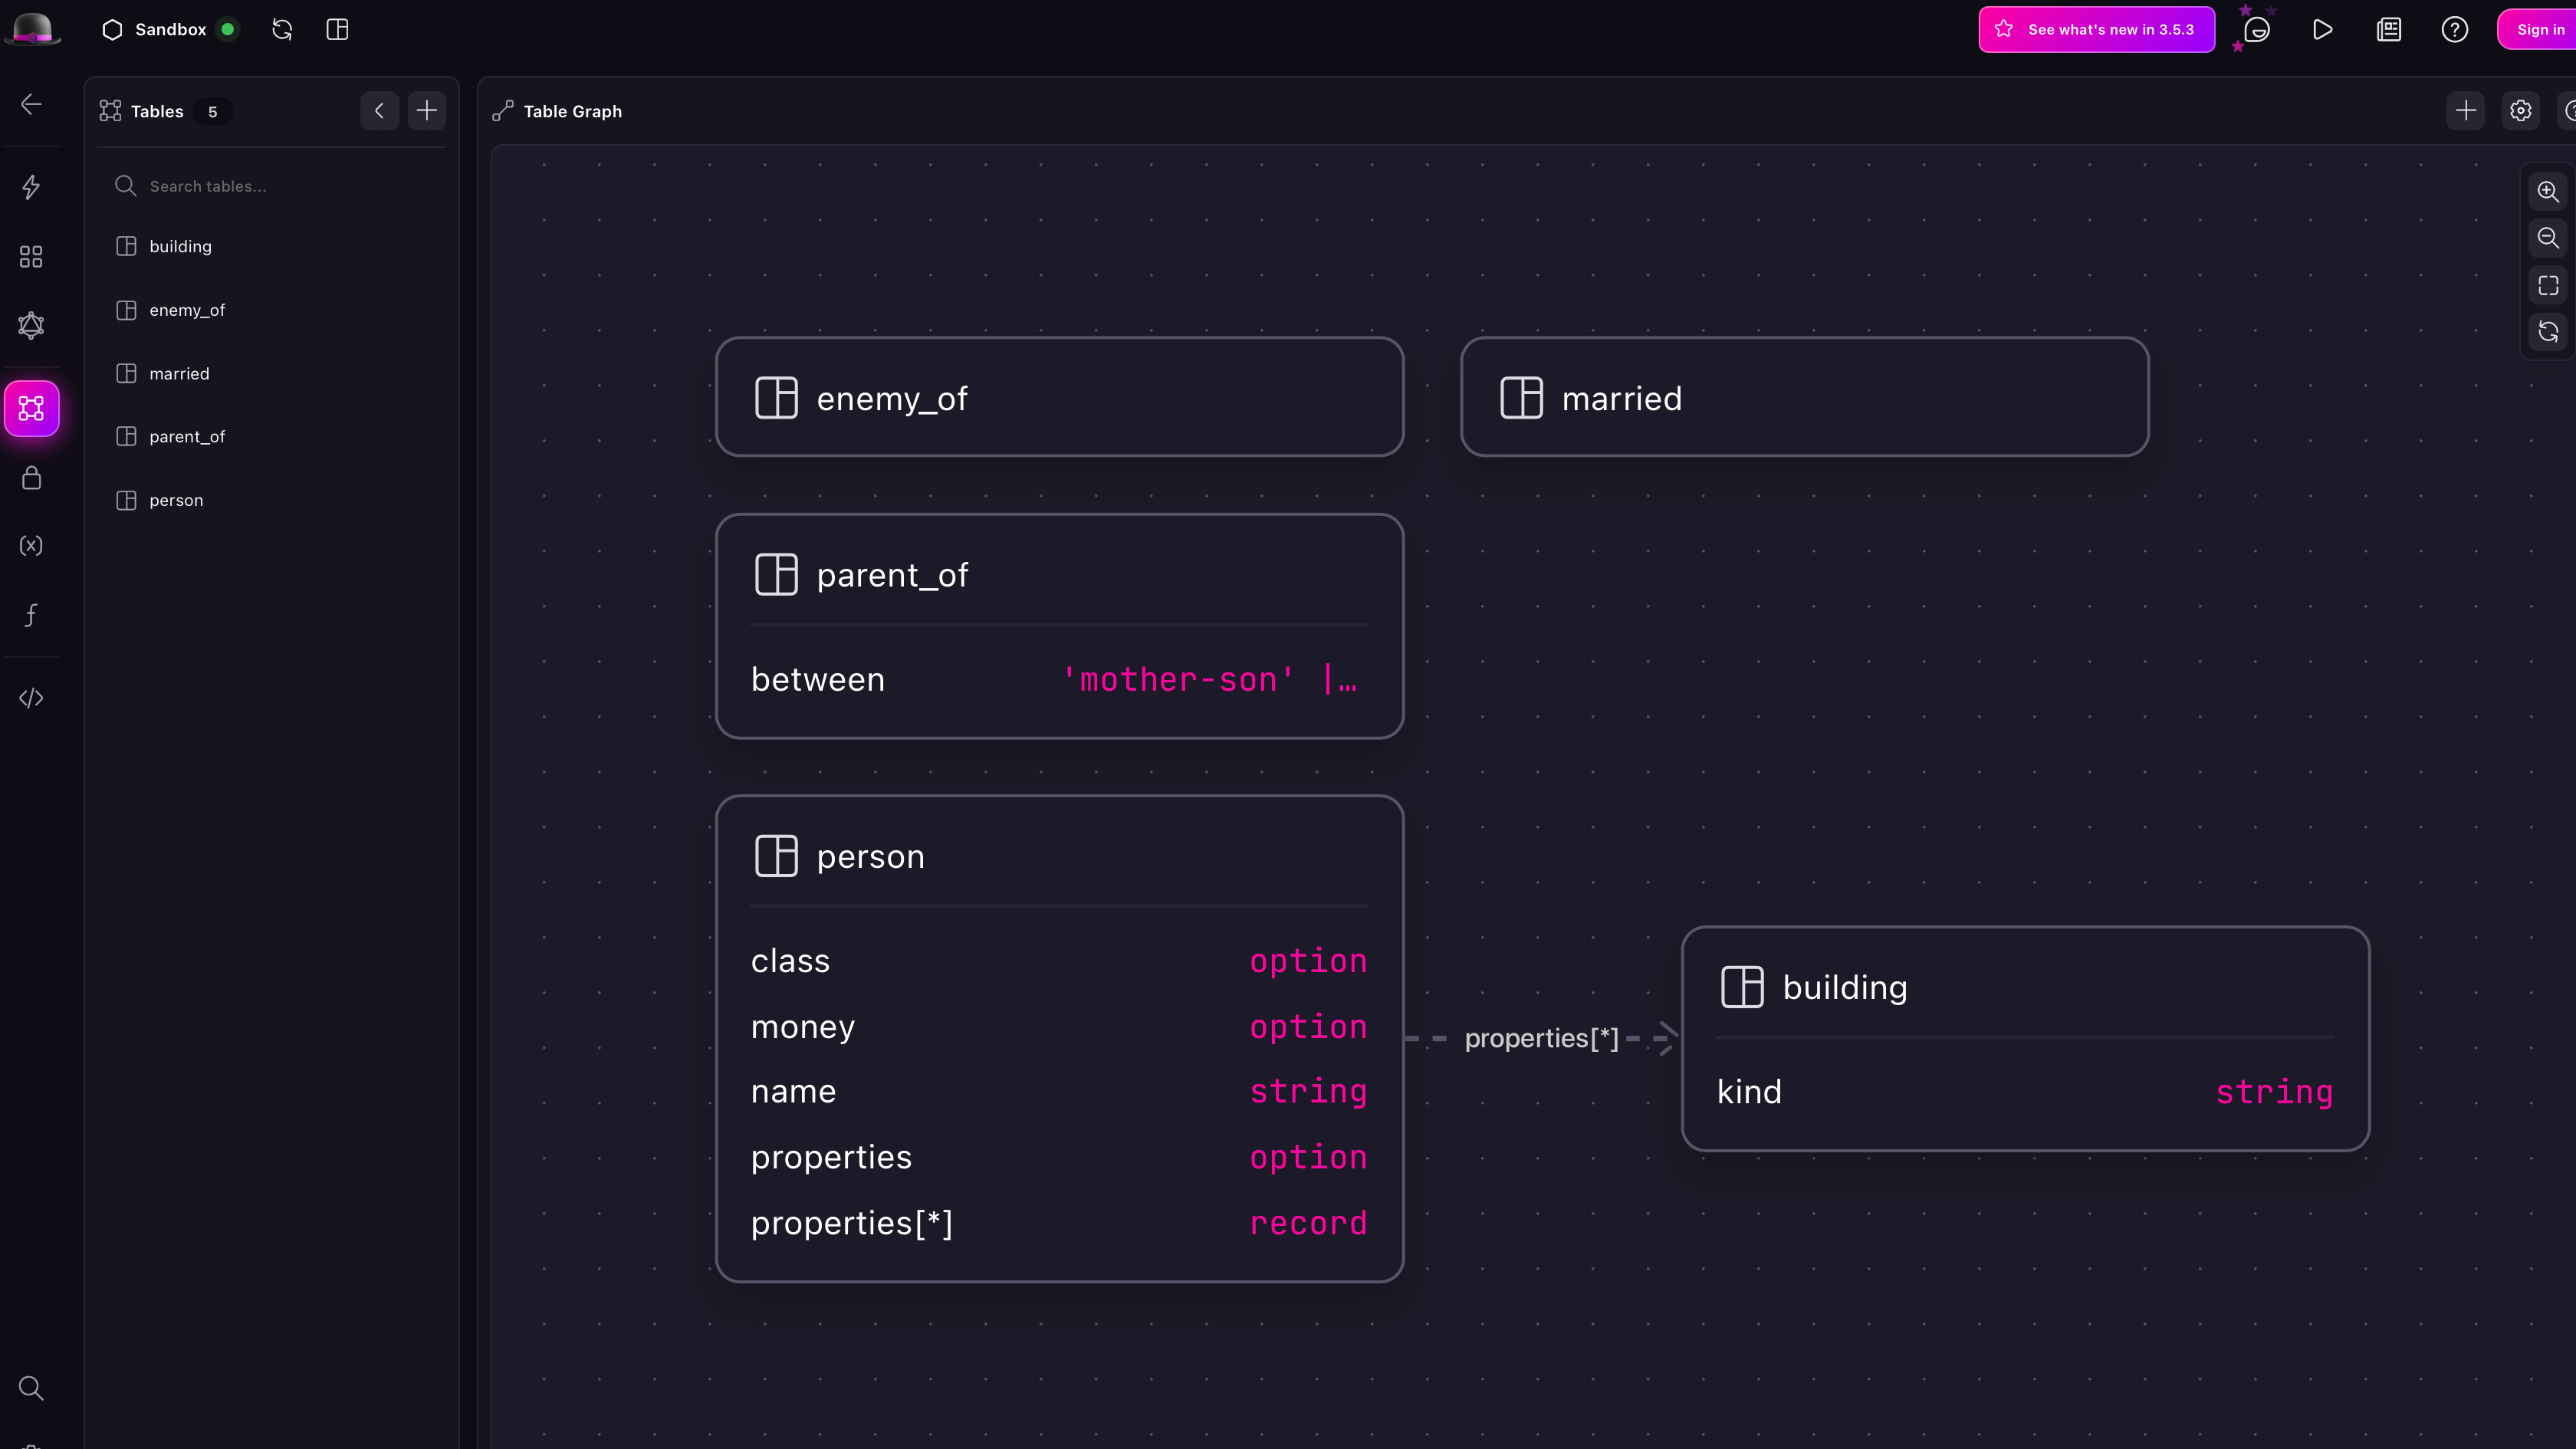Screen dimensions: 2576x1449
Task: Open the Query view with lightning icon
Action: (31, 187)
